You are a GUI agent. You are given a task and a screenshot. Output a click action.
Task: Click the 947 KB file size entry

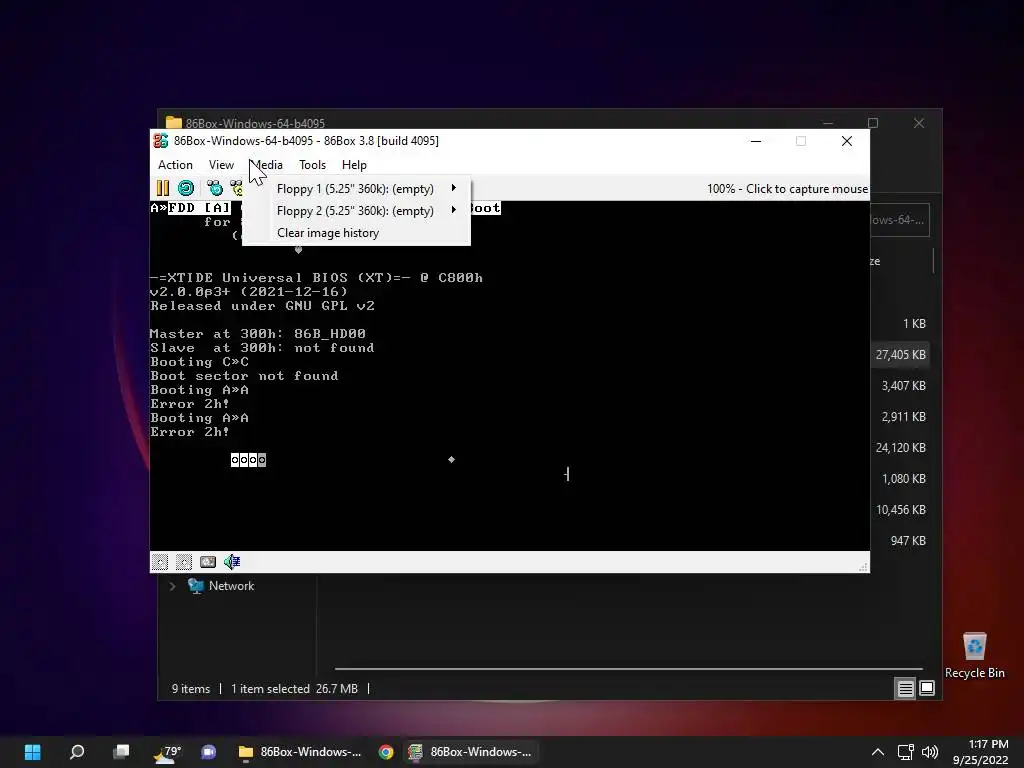pyautogui.click(x=908, y=541)
